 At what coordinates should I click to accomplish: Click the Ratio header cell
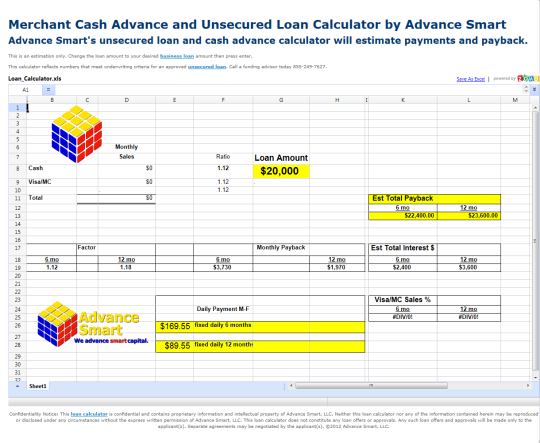(x=223, y=157)
